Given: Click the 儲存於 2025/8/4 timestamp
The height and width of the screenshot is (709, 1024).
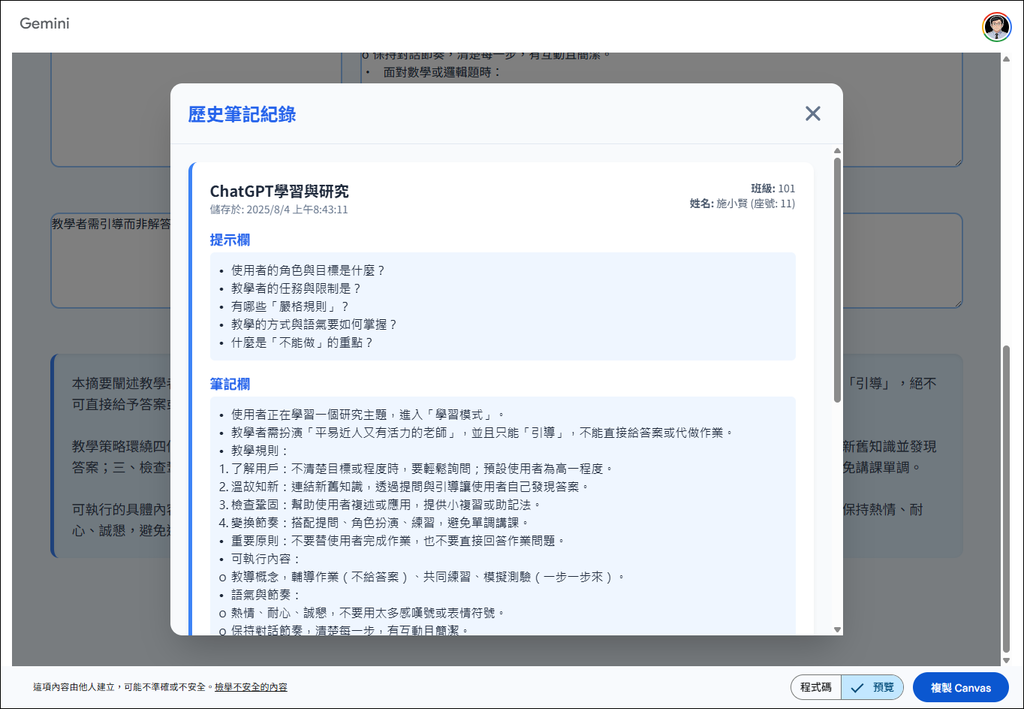Looking at the screenshot, I should click(279, 210).
